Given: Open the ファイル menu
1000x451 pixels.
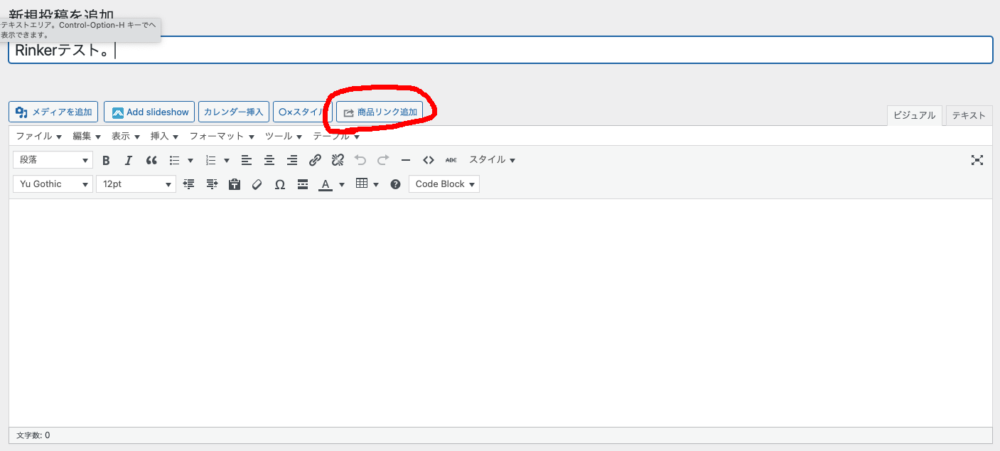Looking at the screenshot, I should coord(39,136).
